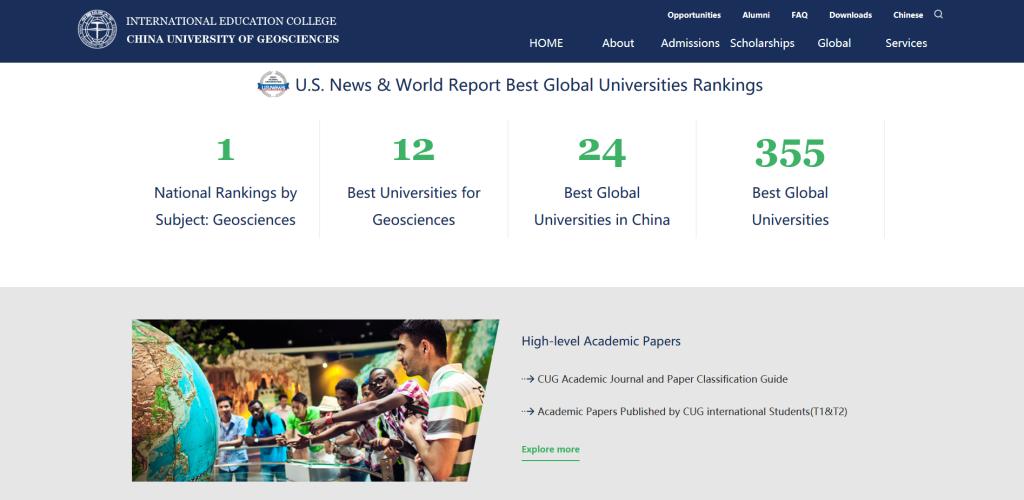This screenshot has width=1024, height=500.
Task: Click the High-level Academic Papers heading
Action: pos(601,341)
